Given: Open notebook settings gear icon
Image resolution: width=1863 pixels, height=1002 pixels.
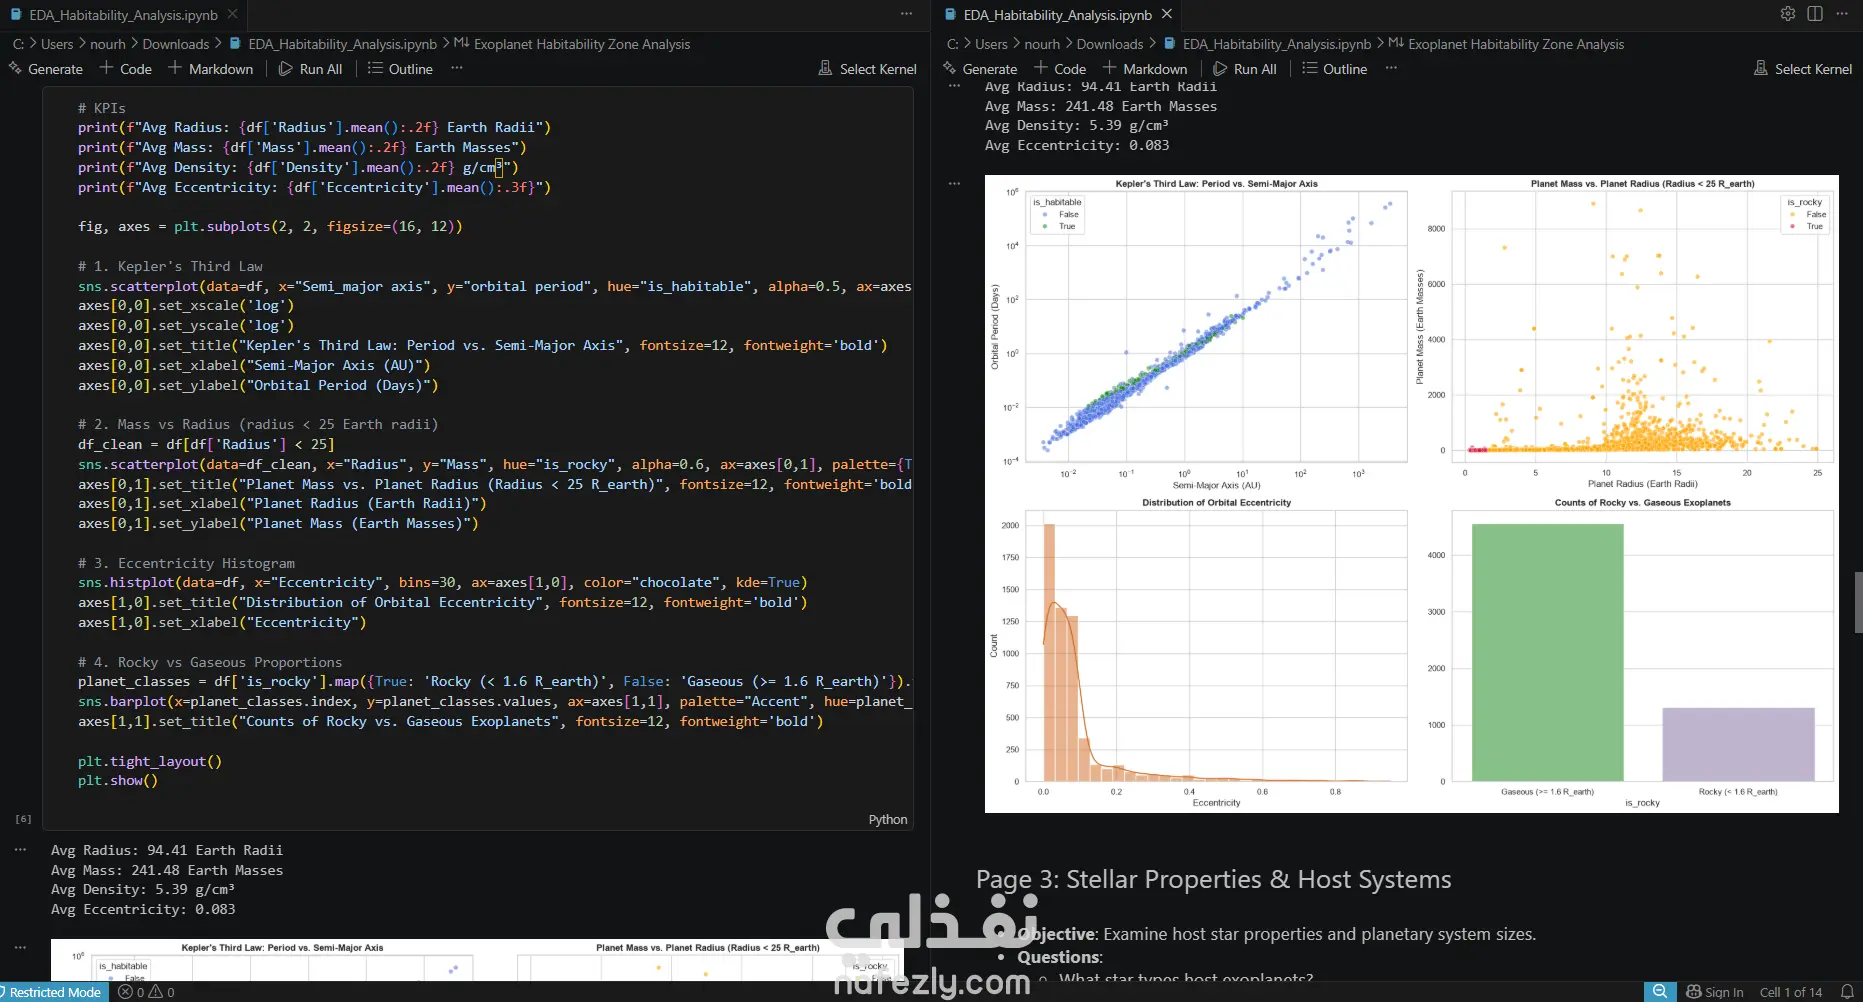Looking at the screenshot, I should 1788,14.
